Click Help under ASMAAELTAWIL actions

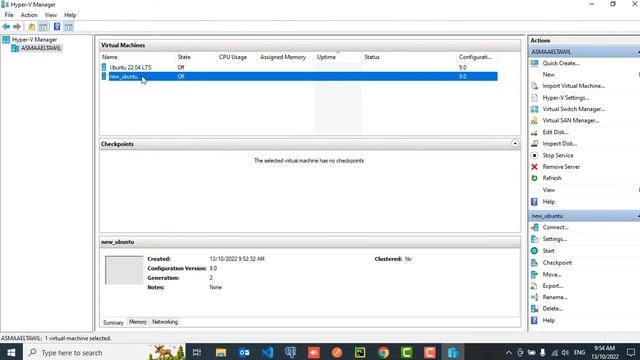point(549,202)
